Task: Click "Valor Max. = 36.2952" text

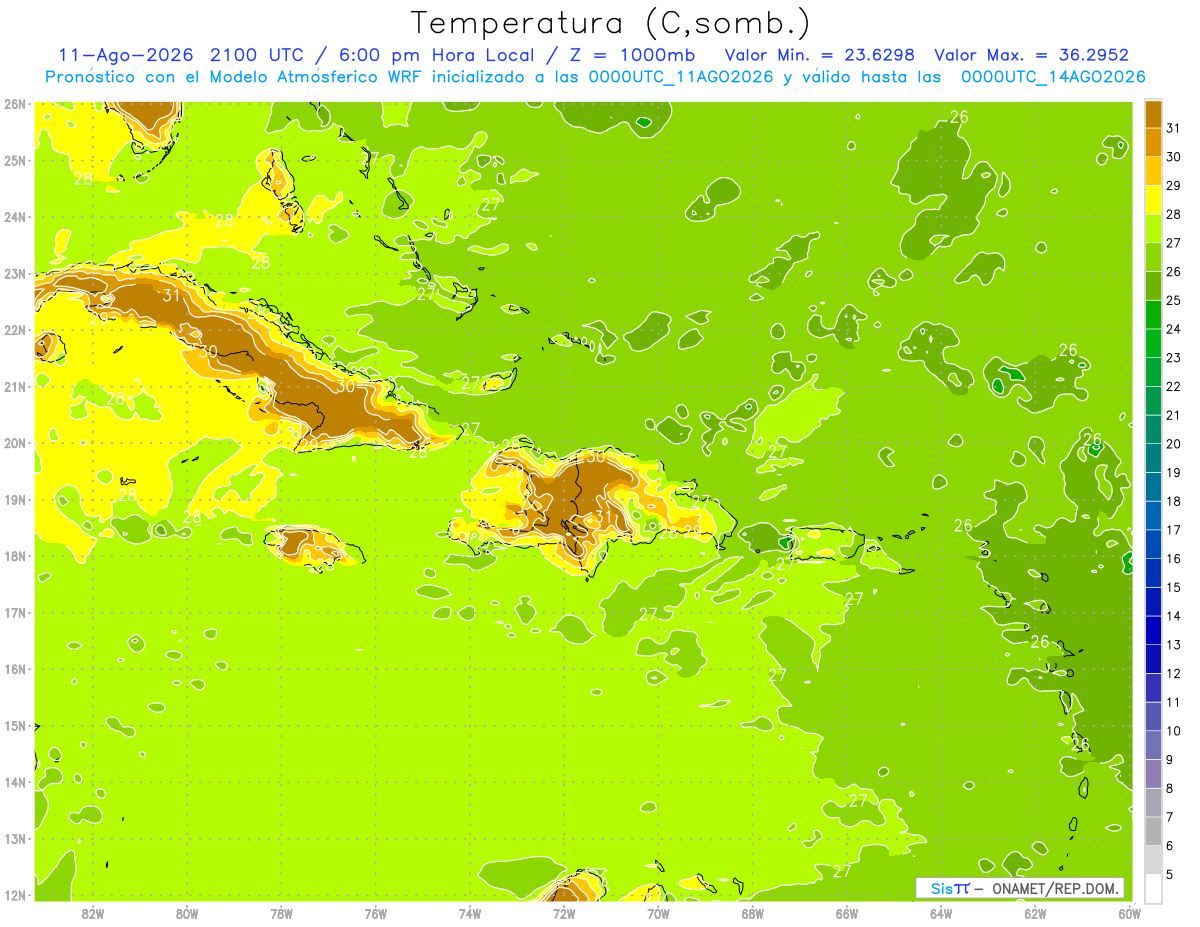Action: (1032, 55)
